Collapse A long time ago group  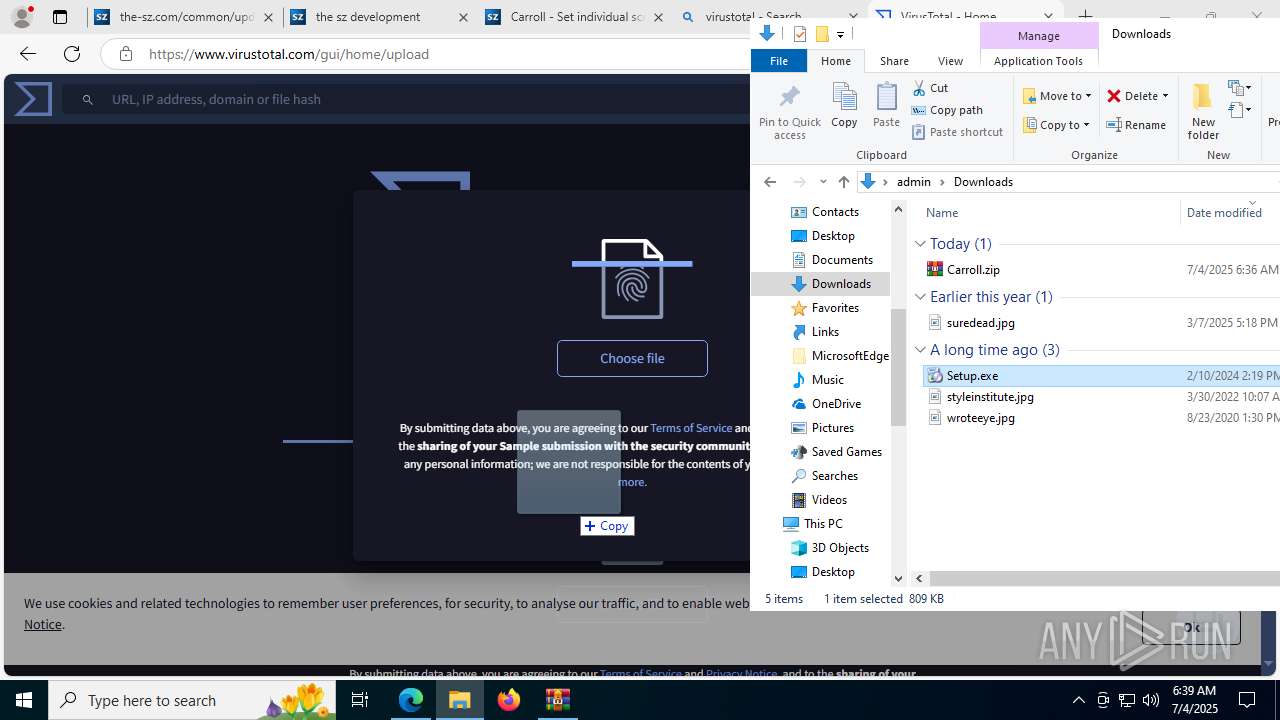(920, 350)
